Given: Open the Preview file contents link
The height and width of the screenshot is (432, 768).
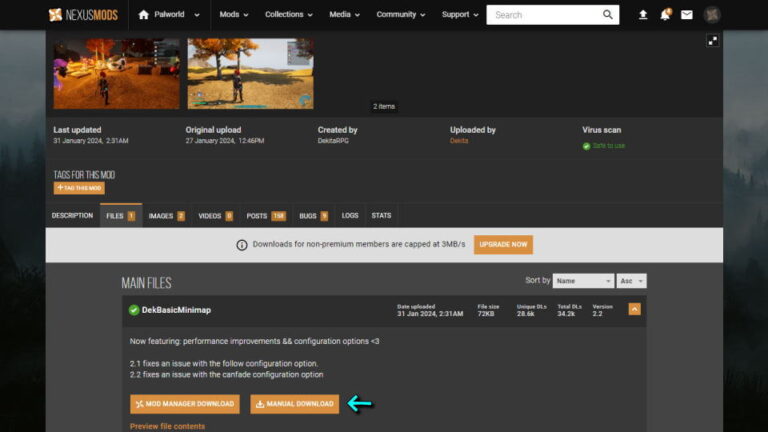Looking at the screenshot, I should tap(168, 427).
